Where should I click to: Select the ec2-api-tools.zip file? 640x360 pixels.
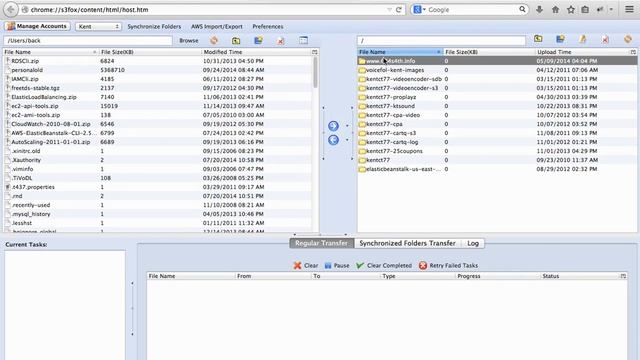point(158,106)
